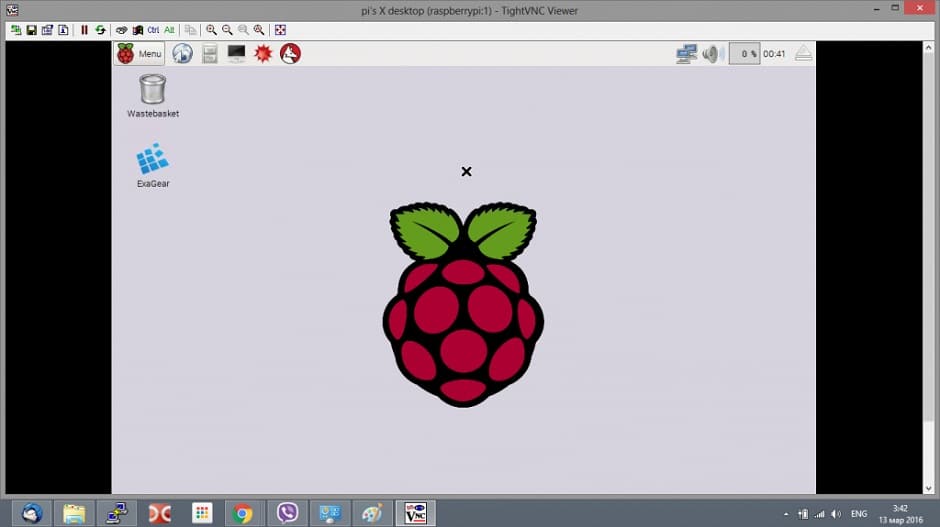Save connection with the floppy icon

pyautogui.click(x=31, y=30)
